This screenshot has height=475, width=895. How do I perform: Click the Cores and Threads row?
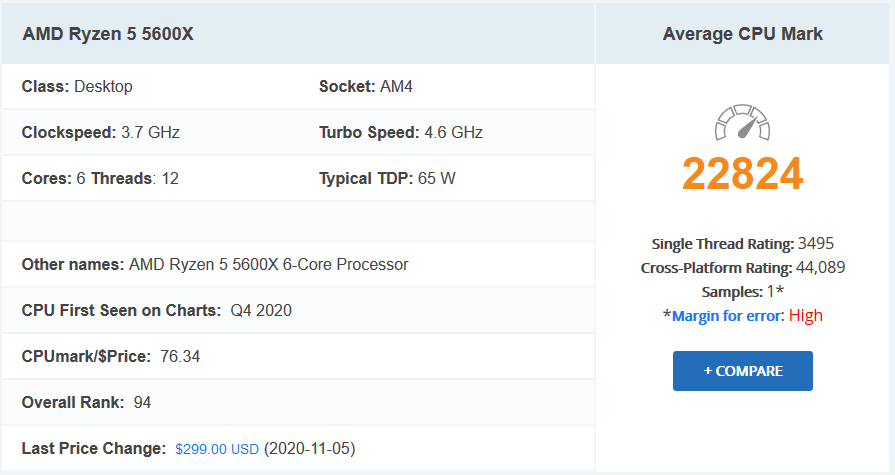pyautogui.click(x=100, y=178)
